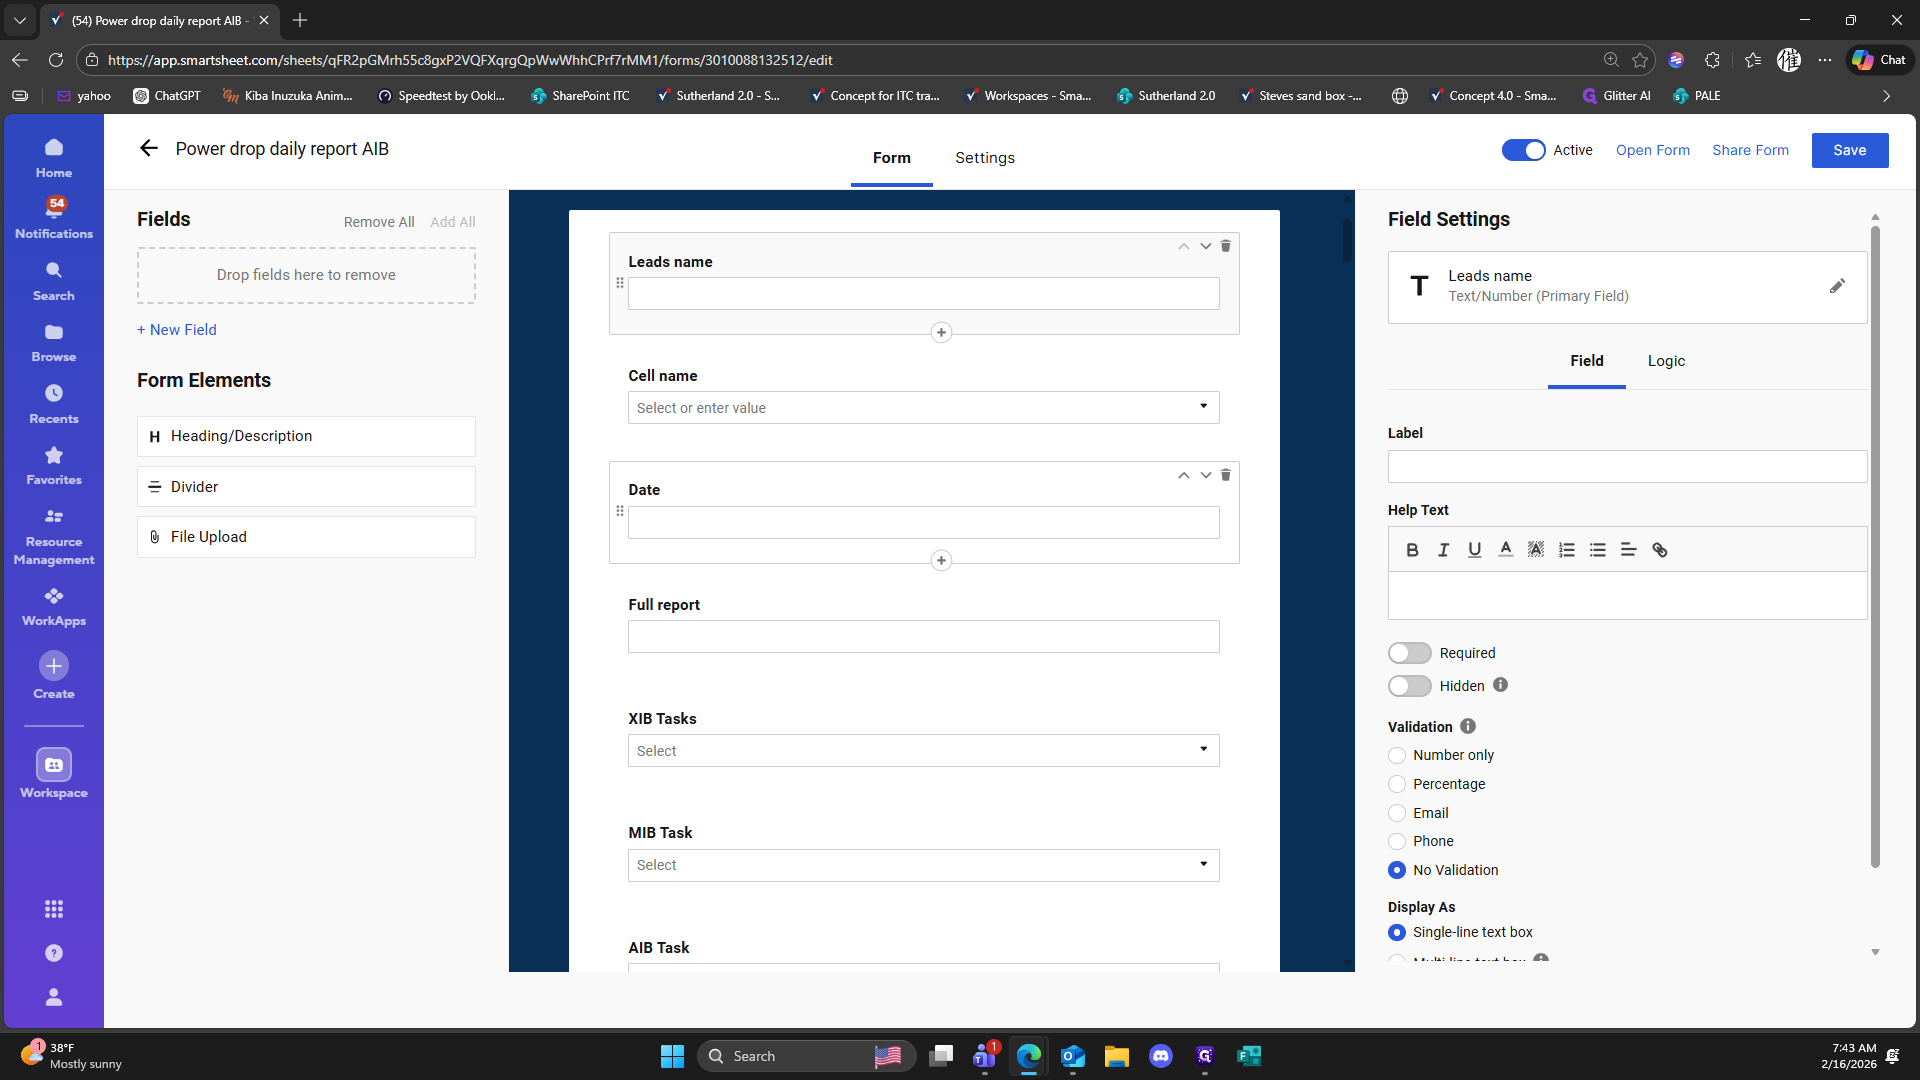
Task: Click the pencil edit icon for Leads name
Action: (1837, 286)
